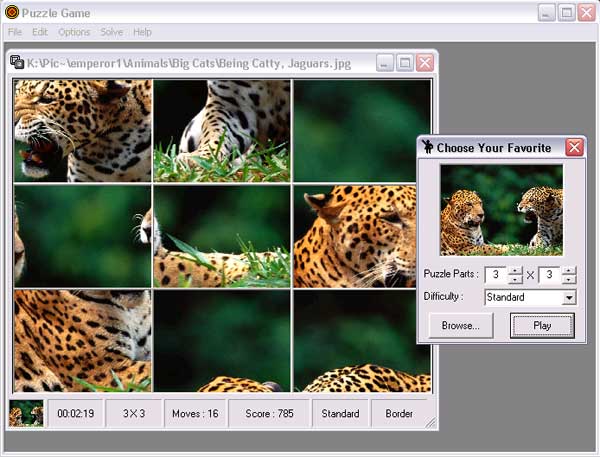Click the Puzzle Game app icon in title bar

10,13
